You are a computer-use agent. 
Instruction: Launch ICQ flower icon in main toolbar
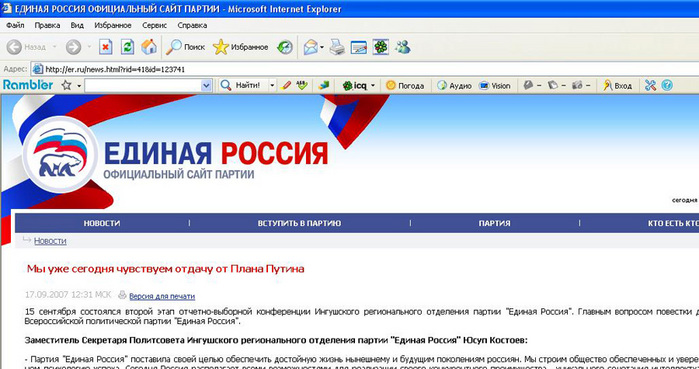[381, 47]
